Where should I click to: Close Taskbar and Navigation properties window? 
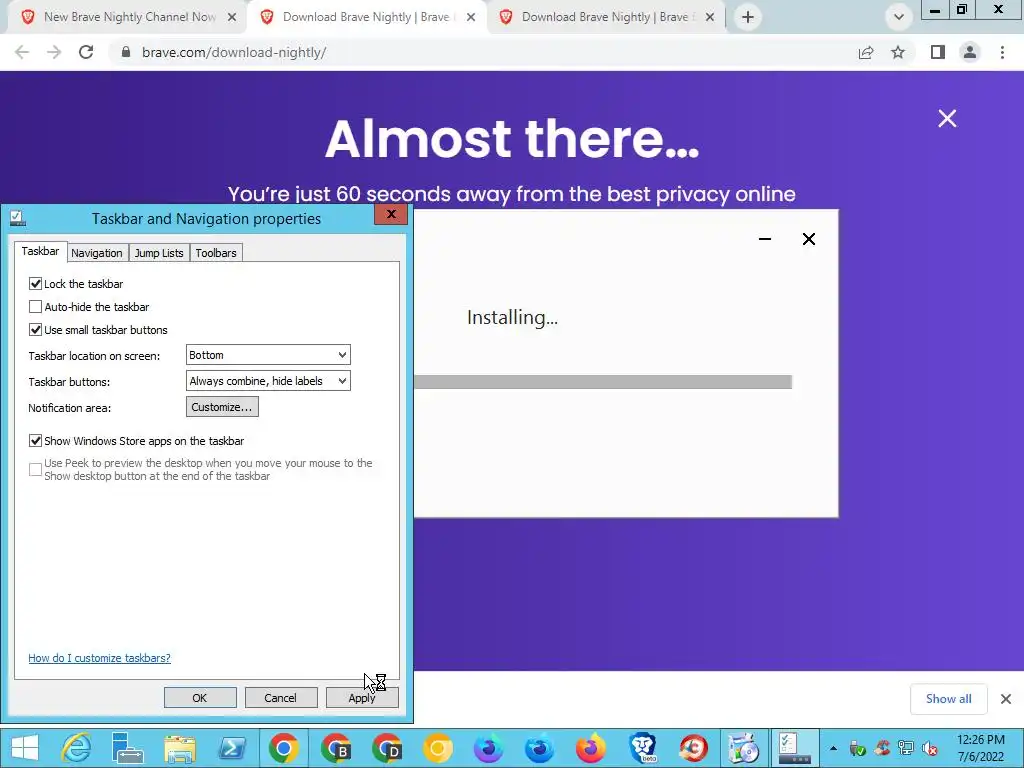391,214
